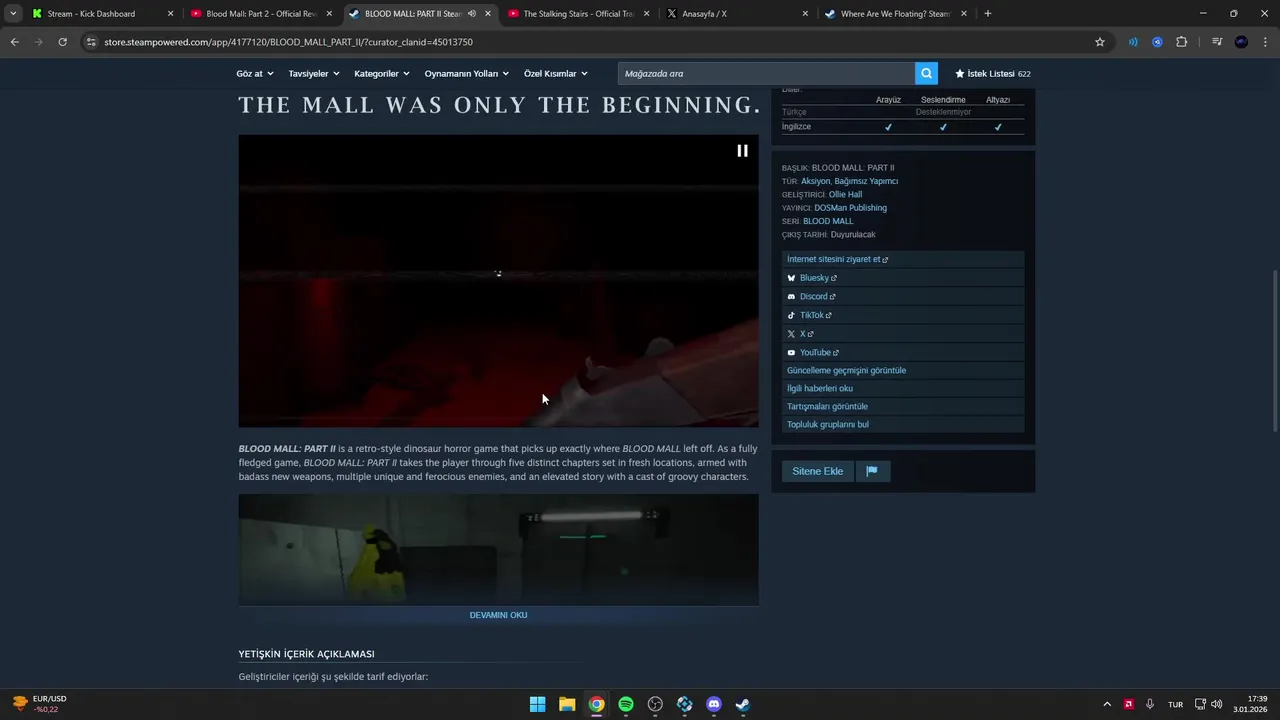
Task: Click the gameplay screenshot thumbnail below description
Action: coord(498,549)
